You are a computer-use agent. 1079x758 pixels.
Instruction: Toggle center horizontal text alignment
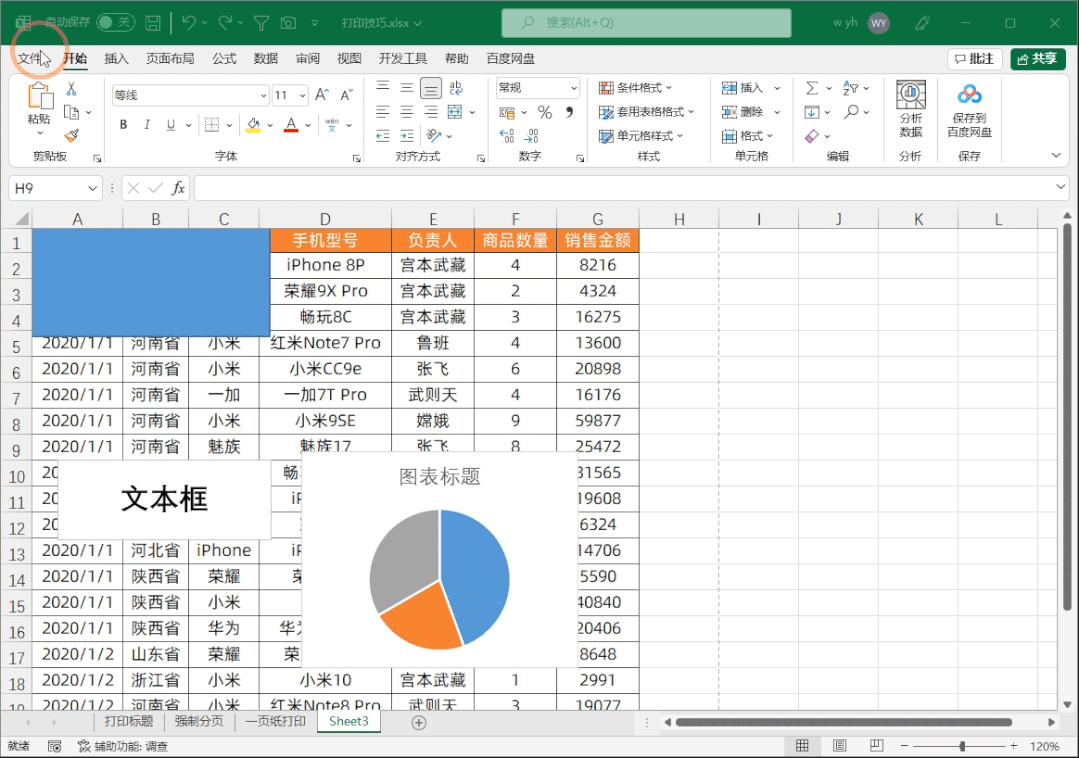coord(407,112)
